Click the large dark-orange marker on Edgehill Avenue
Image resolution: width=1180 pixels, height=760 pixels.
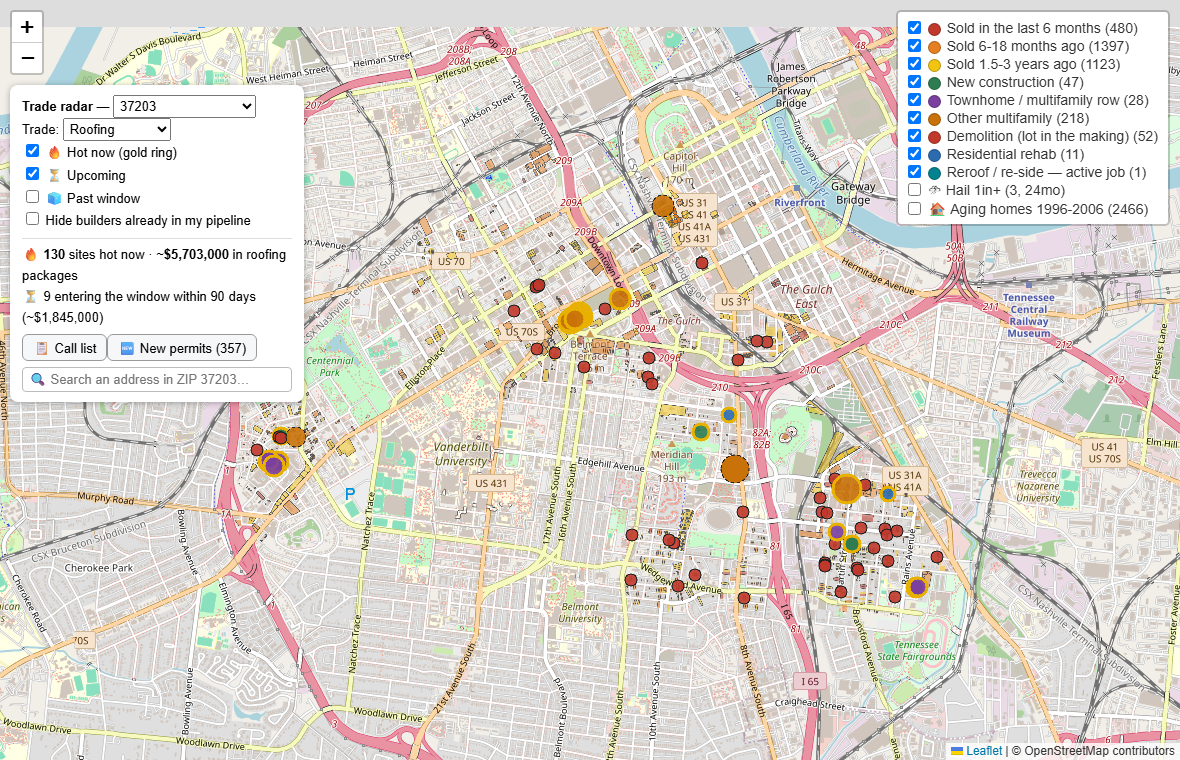click(x=735, y=469)
